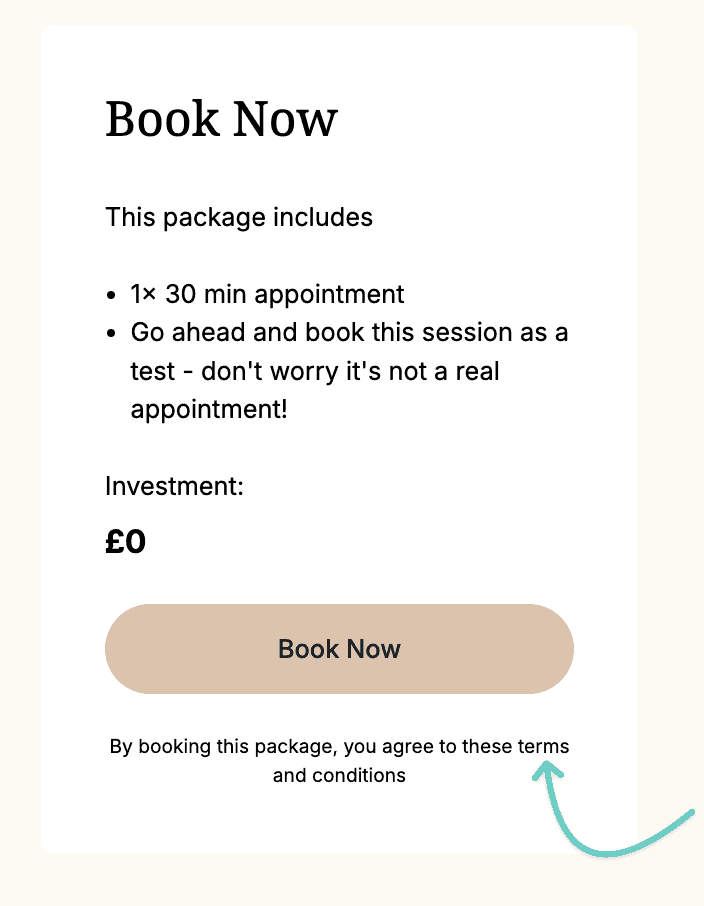Select the £0 price text
704x906 pixels.
point(126,541)
